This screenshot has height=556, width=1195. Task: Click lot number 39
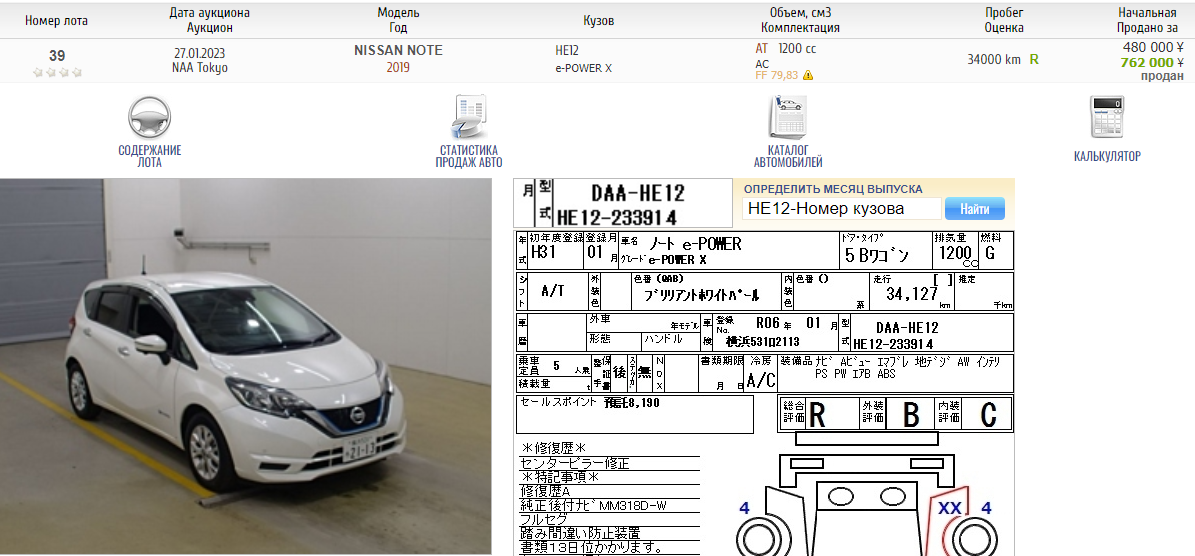[x=57, y=56]
